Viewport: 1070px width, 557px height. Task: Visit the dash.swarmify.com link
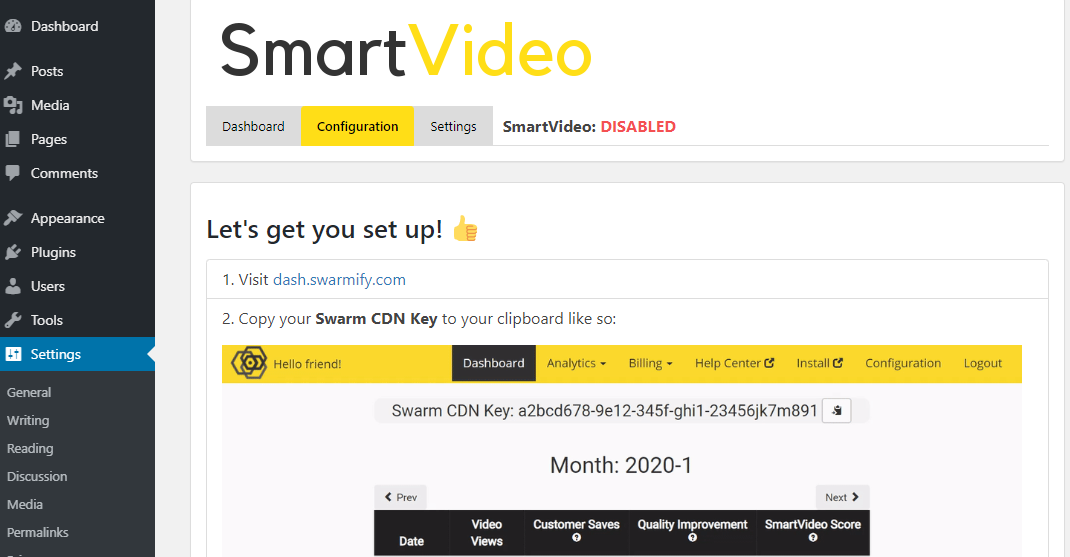pyautogui.click(x=339, y=280)
